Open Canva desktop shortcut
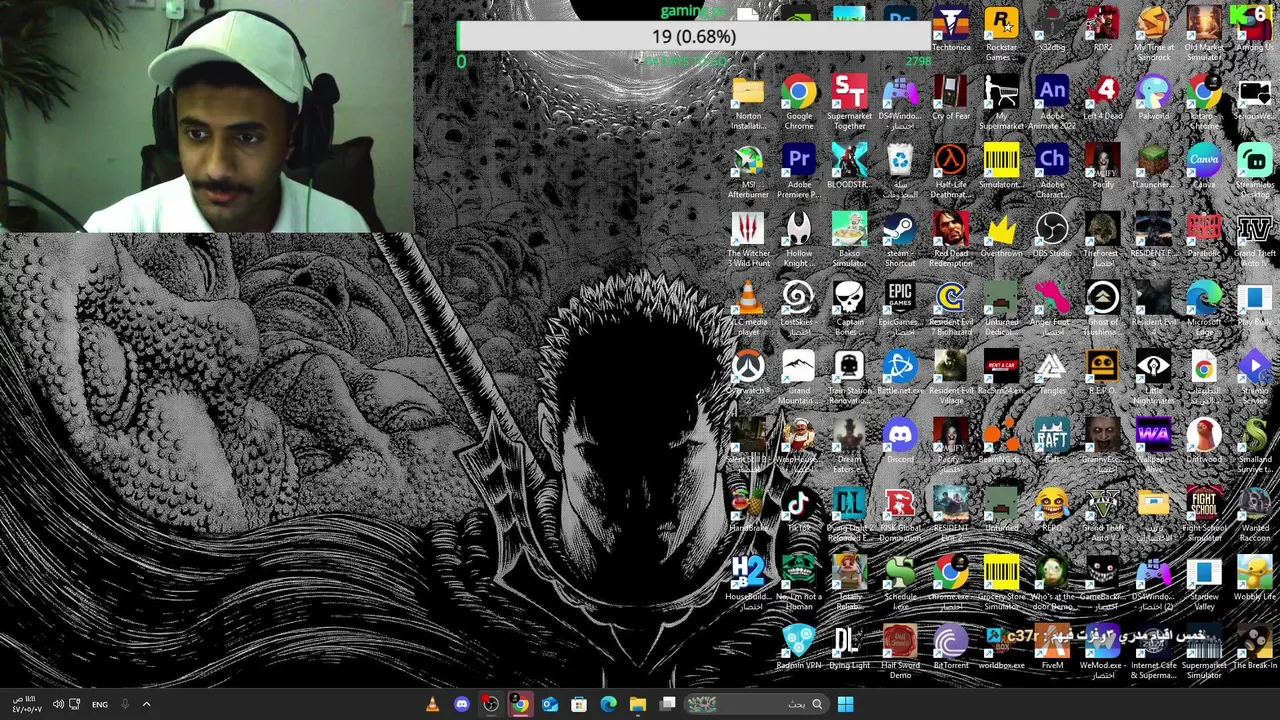 click(x=1204, y=166)
